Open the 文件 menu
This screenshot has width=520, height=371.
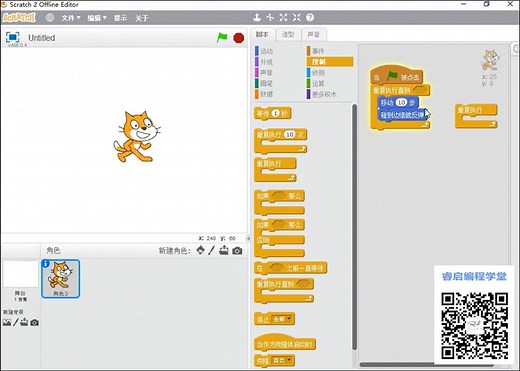71,18
